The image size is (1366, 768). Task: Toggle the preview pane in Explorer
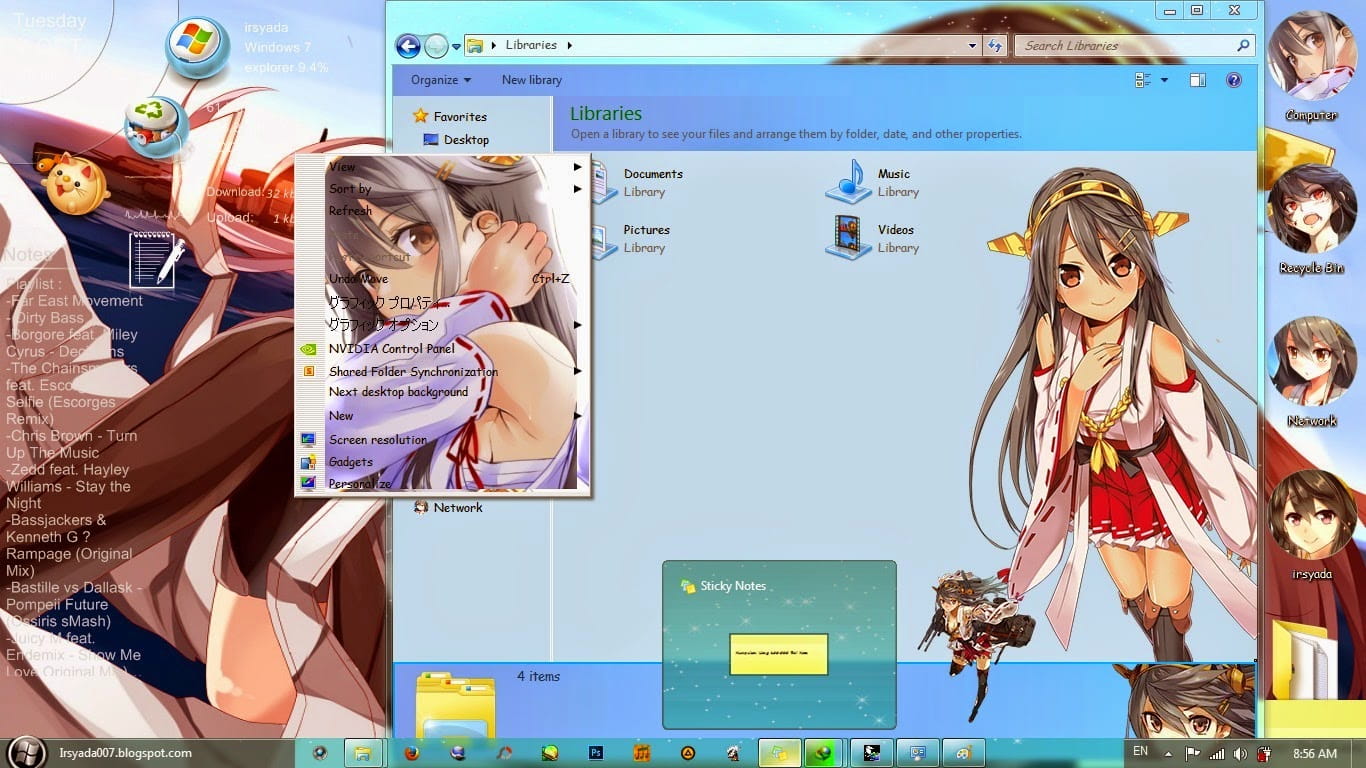coord(1197,79)
